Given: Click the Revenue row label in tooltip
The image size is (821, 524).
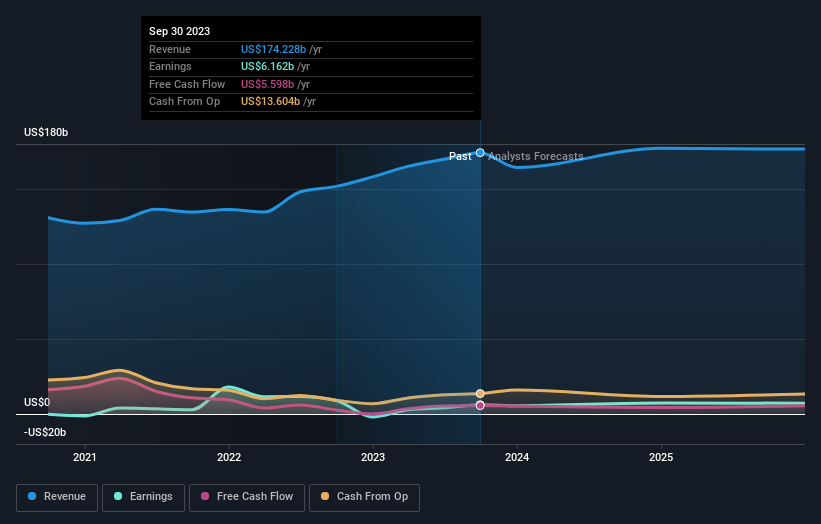Looking at the screenshot, I should [x=170, y=49].
